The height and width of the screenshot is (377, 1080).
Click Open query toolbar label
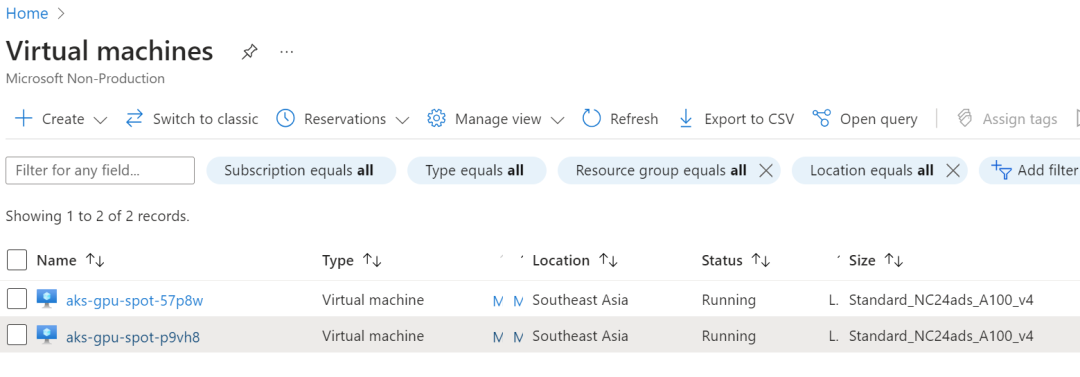click(878, 119)
